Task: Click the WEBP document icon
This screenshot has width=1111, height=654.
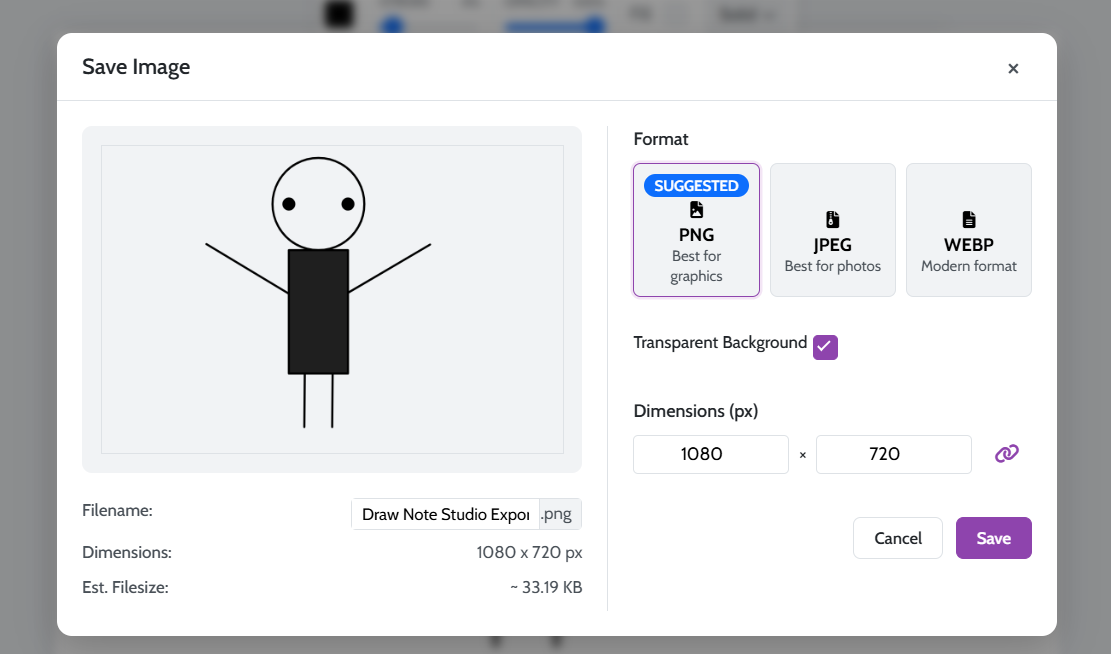Action: coord(967,219)
